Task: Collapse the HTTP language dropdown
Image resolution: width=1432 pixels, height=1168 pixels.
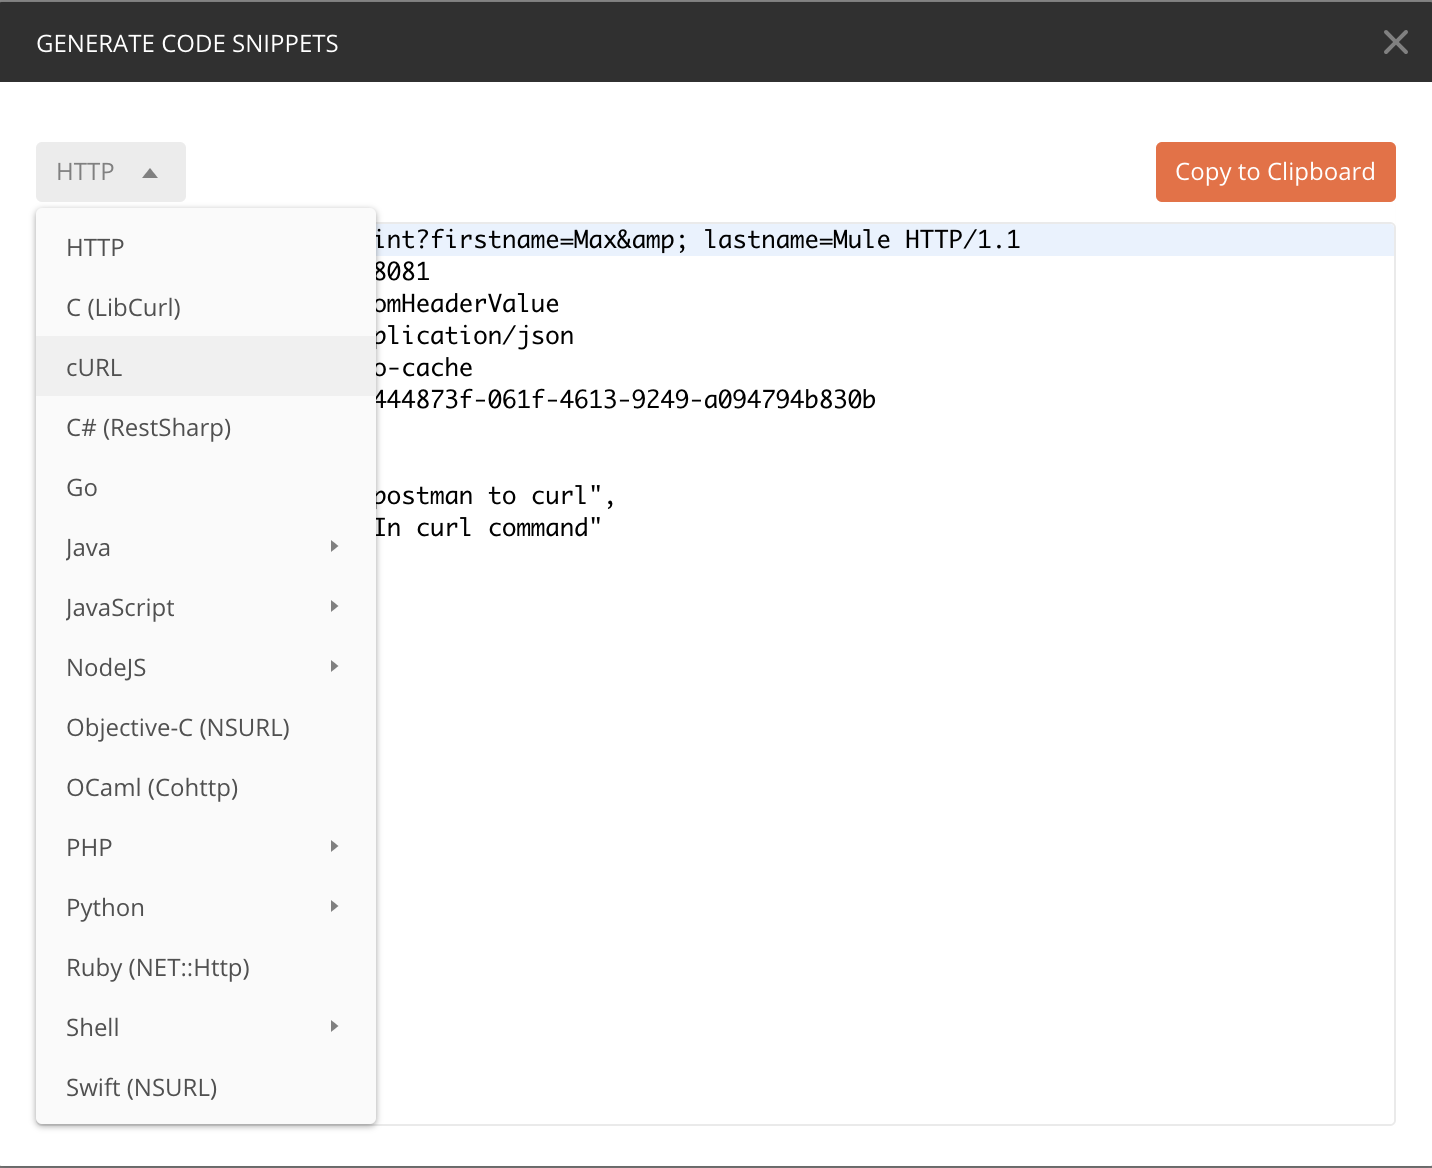Action: coord(110,172)
